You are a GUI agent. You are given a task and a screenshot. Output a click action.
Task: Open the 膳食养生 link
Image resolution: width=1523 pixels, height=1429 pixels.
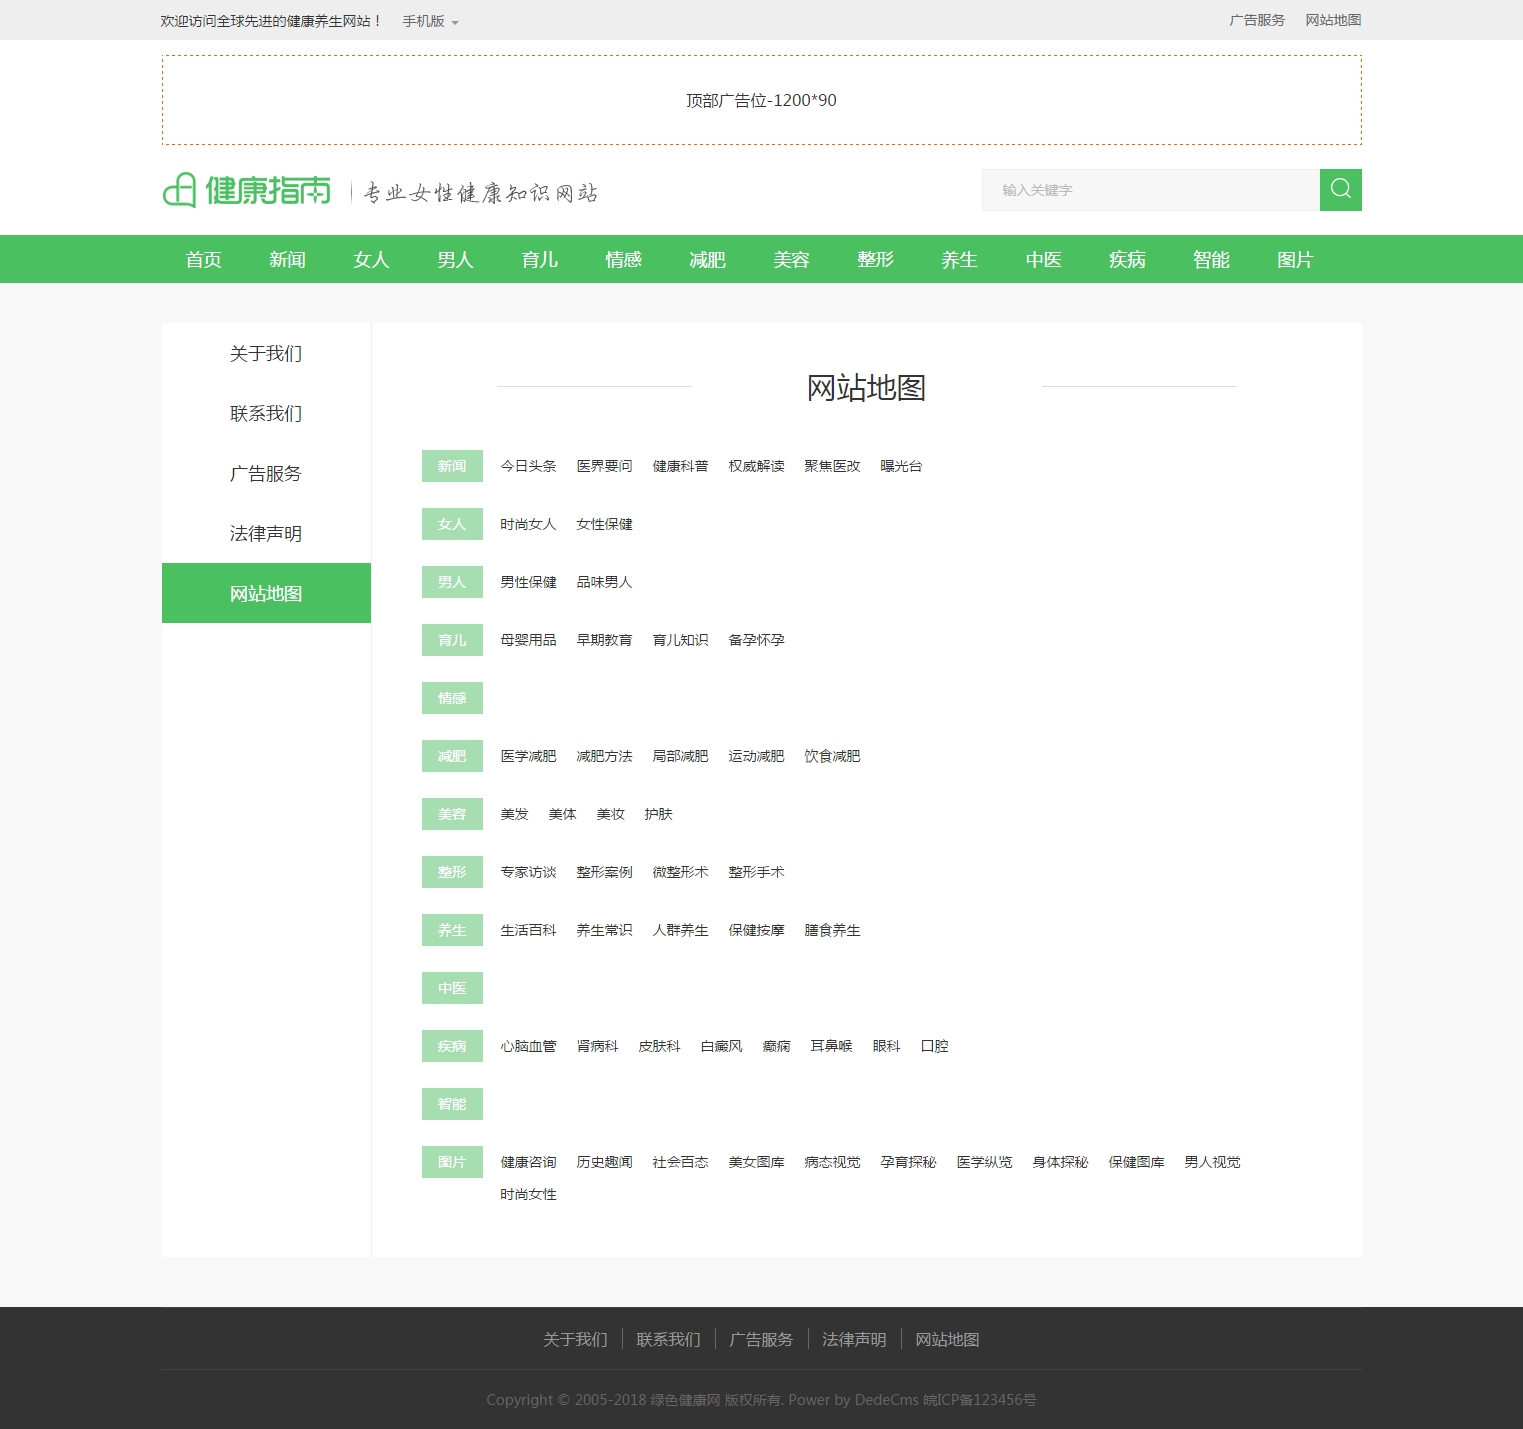point(832,930)
